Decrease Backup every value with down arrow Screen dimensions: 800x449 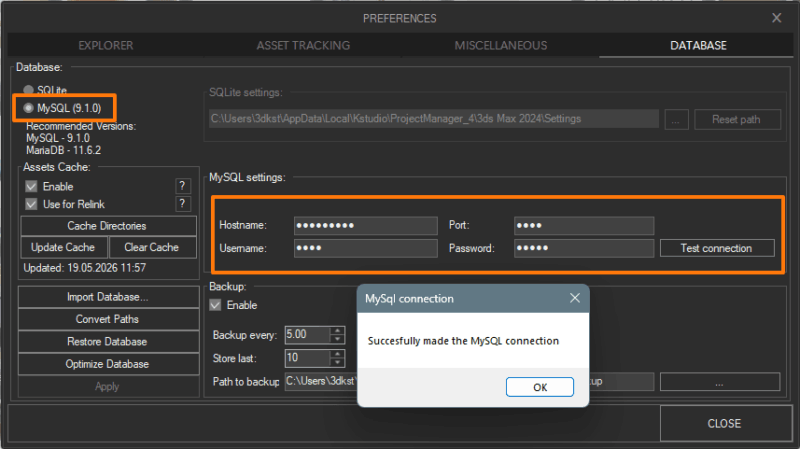(337, 339)
